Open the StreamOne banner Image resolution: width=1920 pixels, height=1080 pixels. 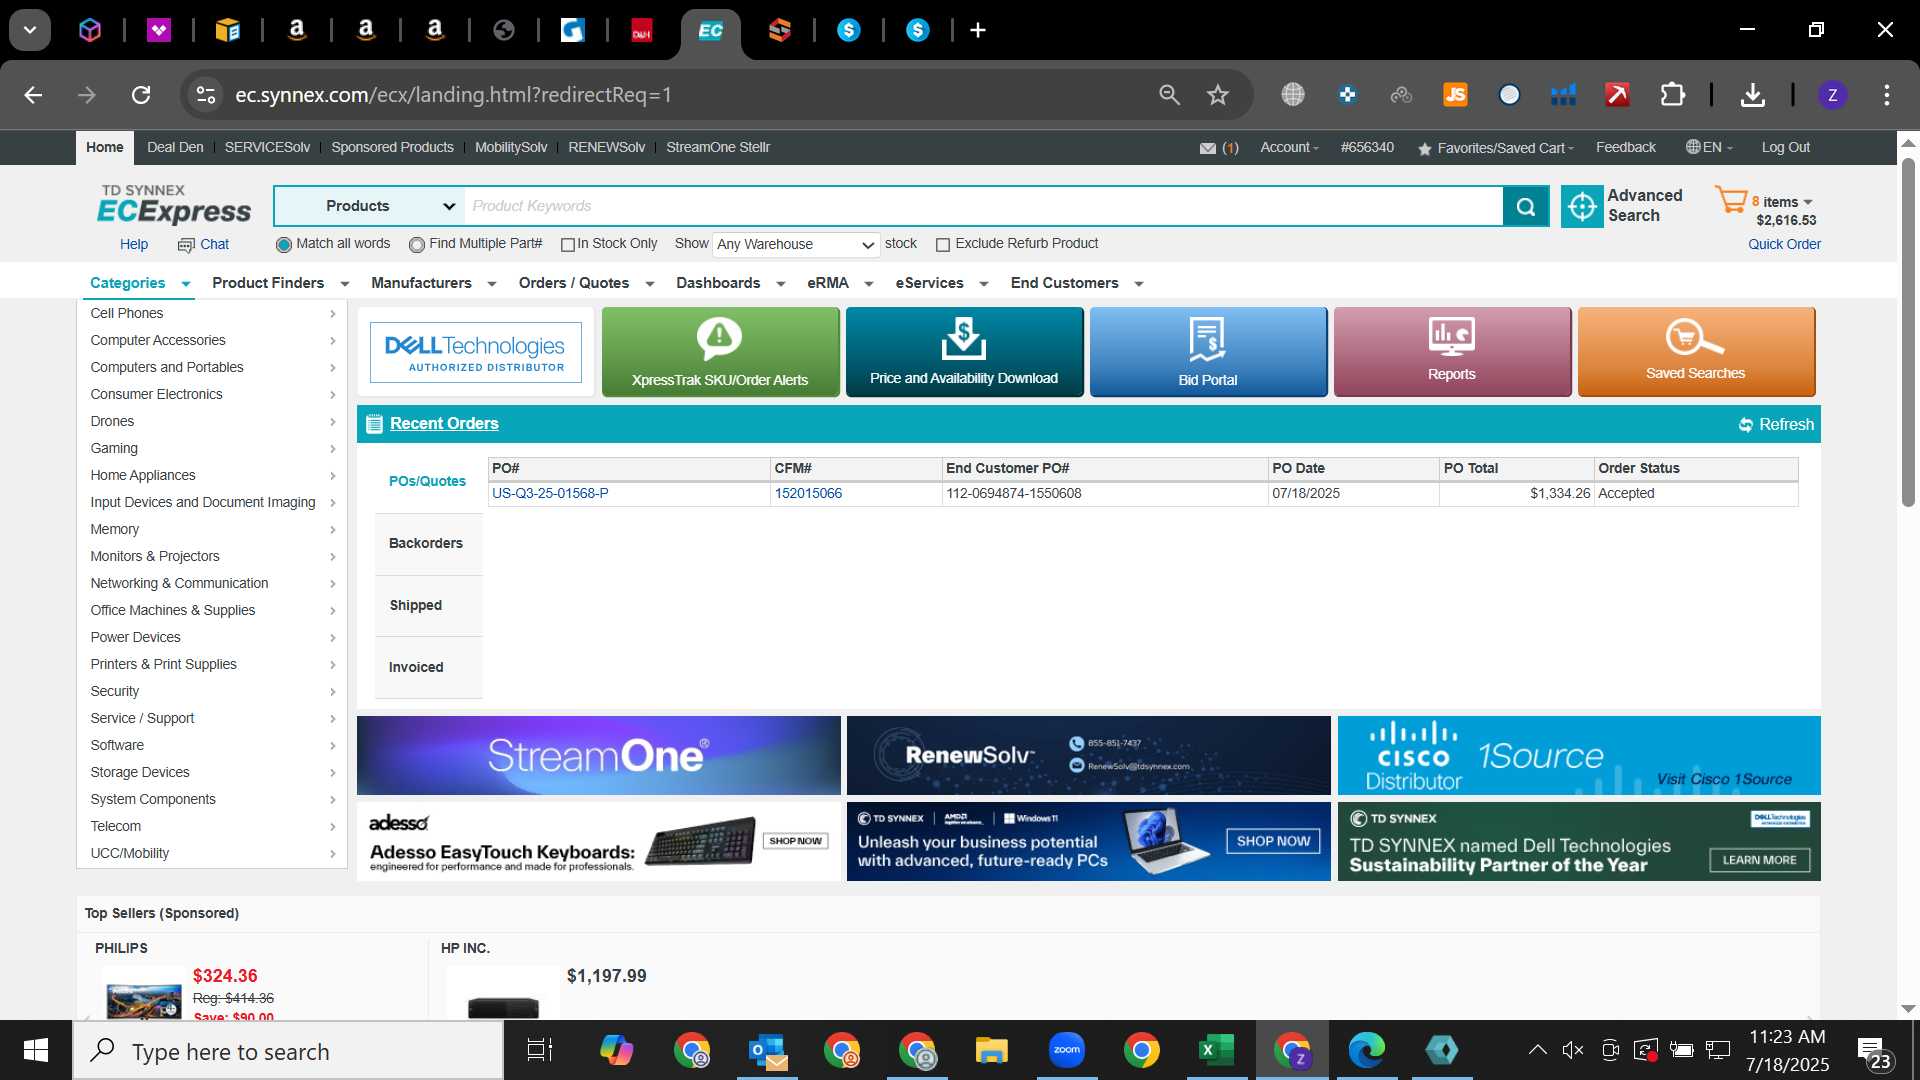click(x=599, y=756)
